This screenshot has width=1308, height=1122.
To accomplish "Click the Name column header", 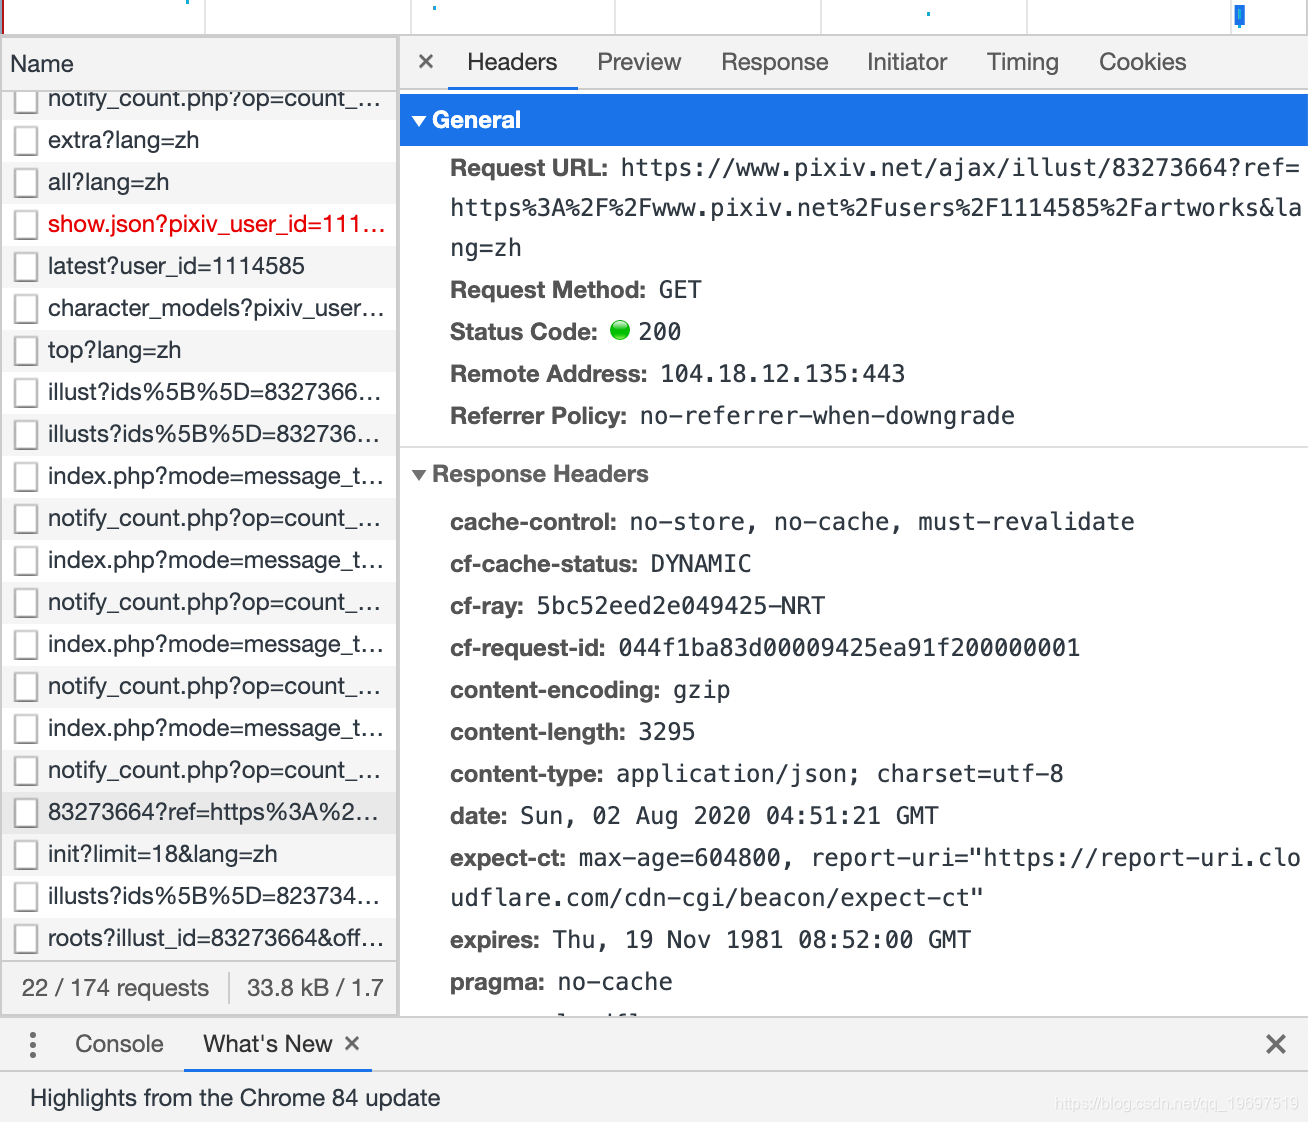I will 200,64.
